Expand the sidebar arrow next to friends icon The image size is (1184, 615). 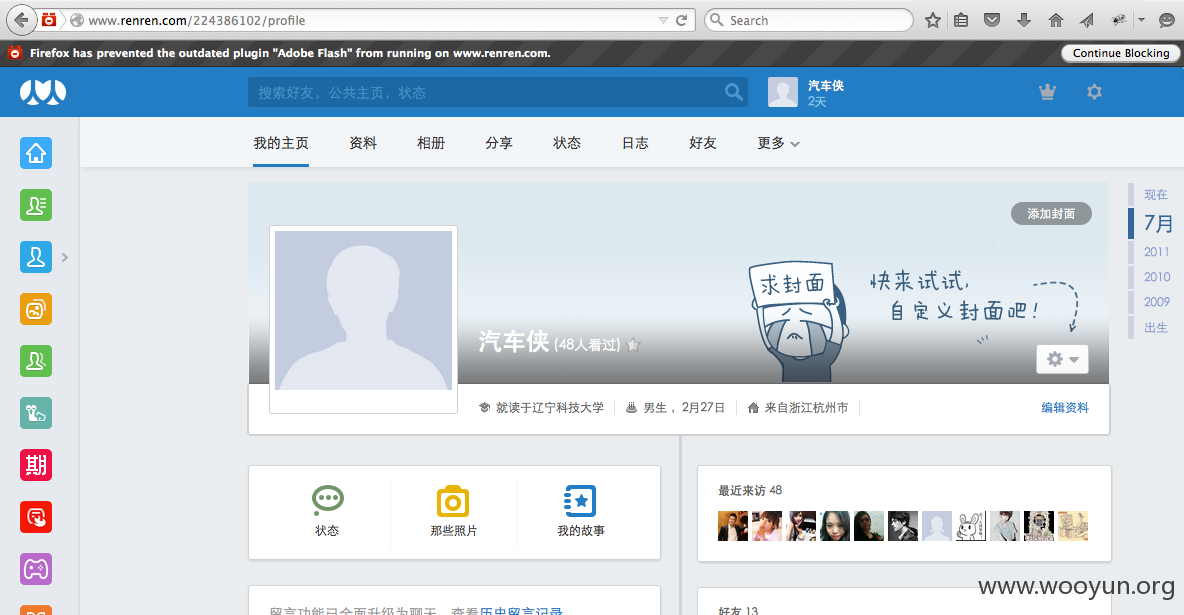(x=65, y=258)
